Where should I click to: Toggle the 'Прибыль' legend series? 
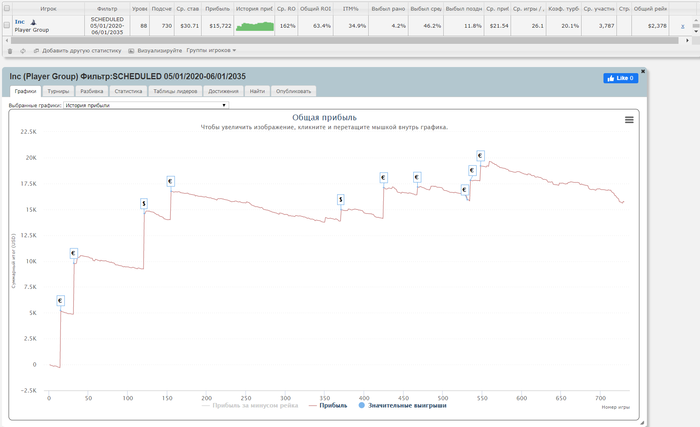coord(328,406)
